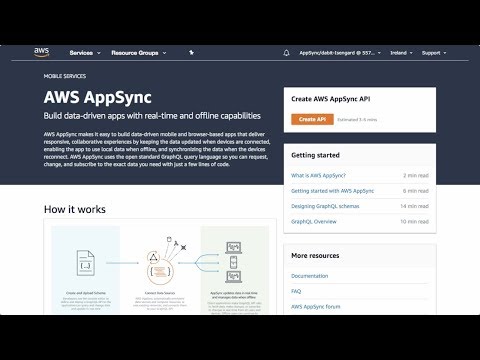Viewport: 480px width, 360px height.
Task: Click the 'Create and Upload Schema' caption
Action: pyautogui.click(x=86, y=293)
